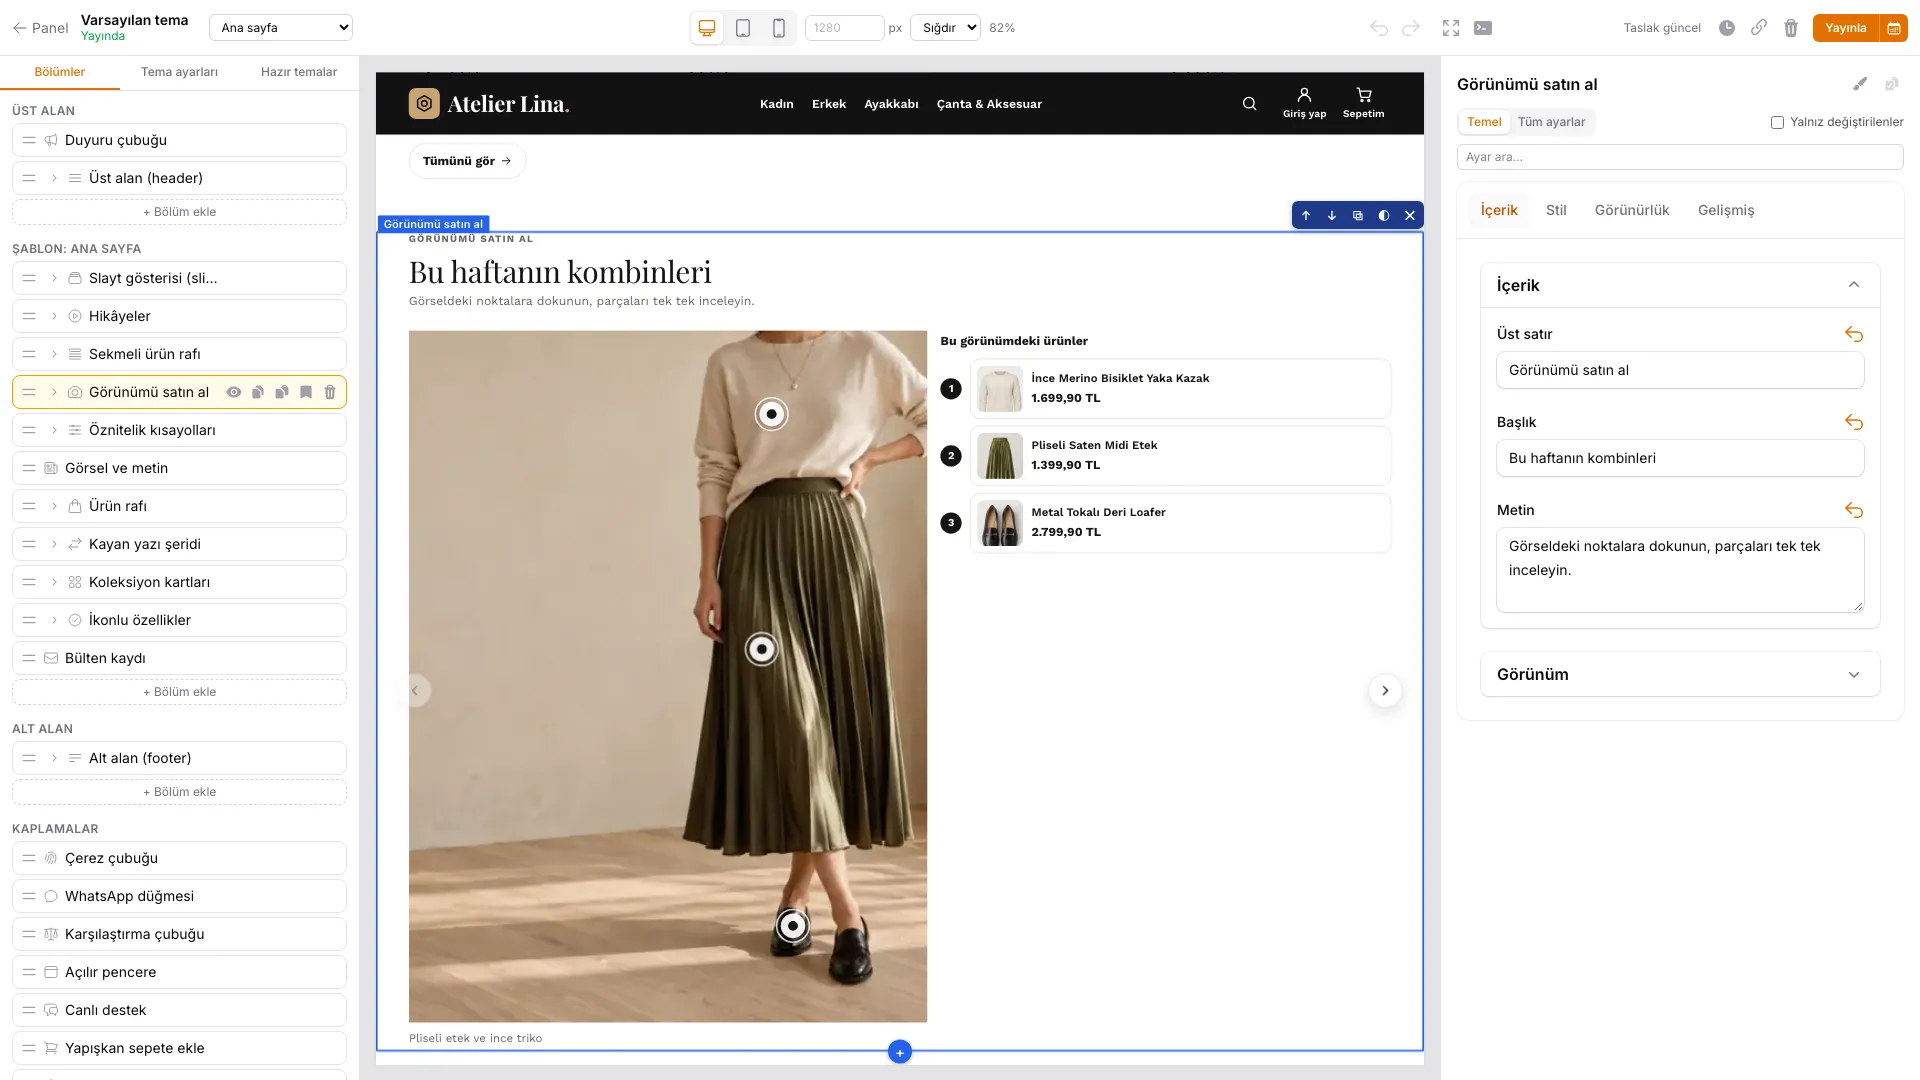The height and width of the screenshot is (1080, 1920).
Task: Collapse the İçerik accordion
Action: [1680, 285]
